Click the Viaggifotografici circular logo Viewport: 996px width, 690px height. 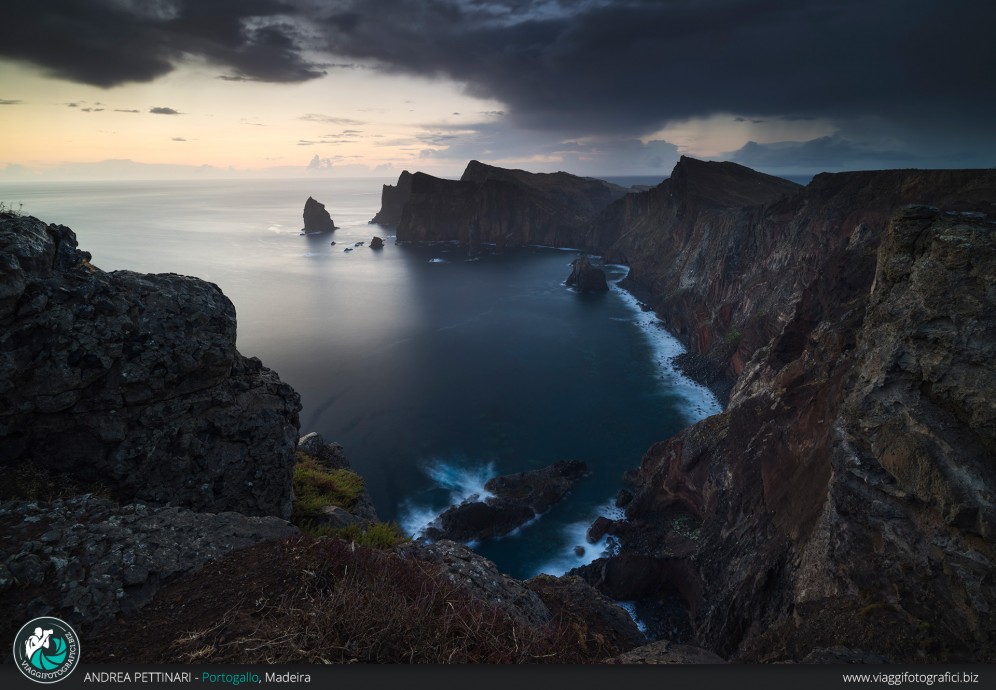point(46,649)
